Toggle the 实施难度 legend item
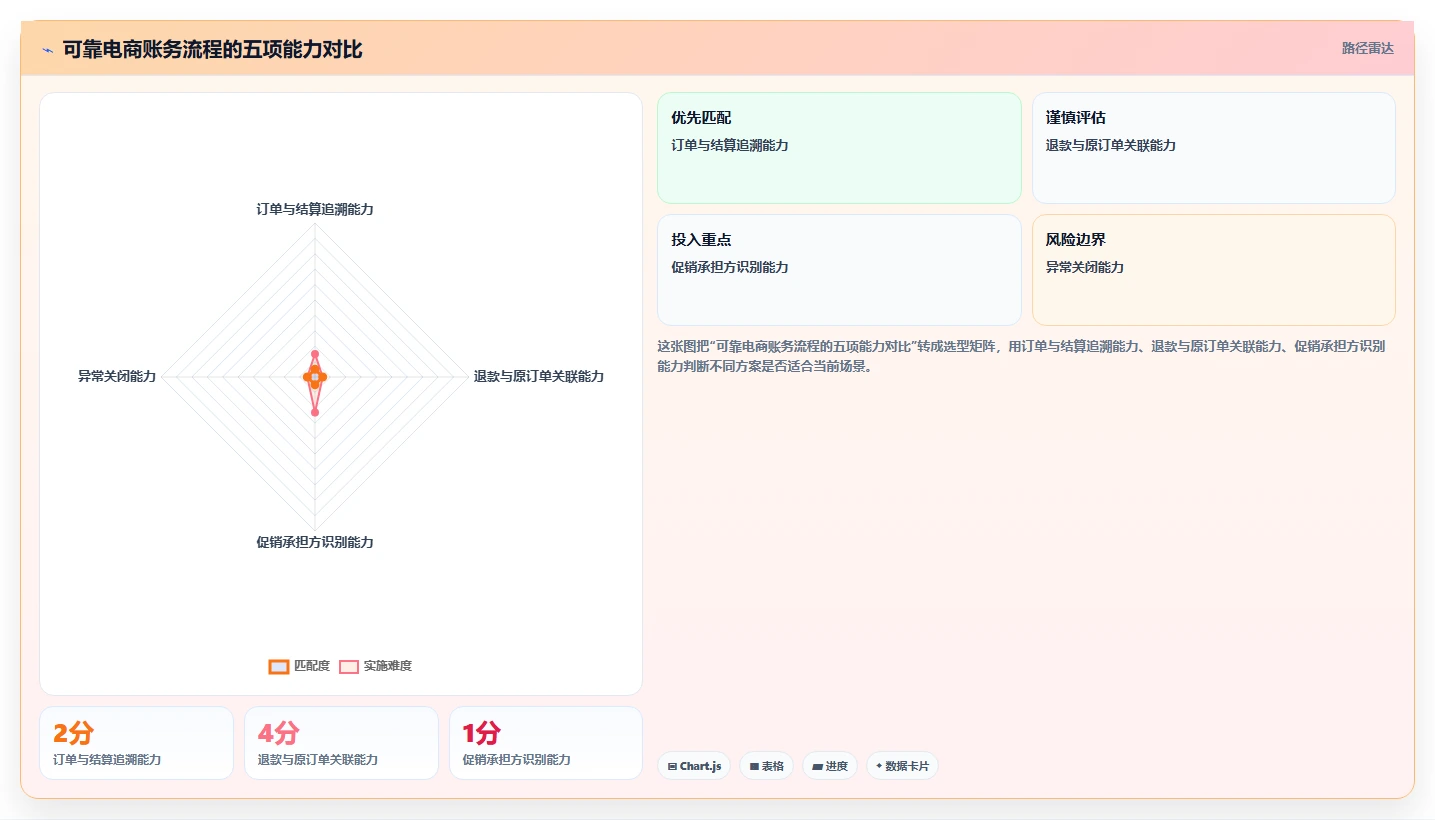 [x=375, y=666]
